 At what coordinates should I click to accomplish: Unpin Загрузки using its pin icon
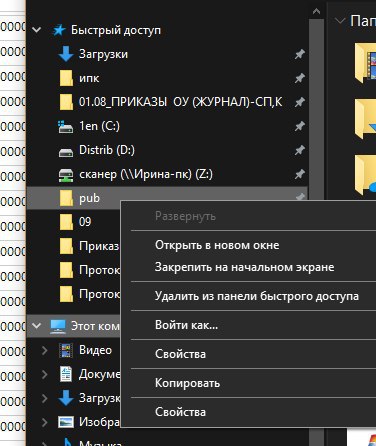300,54
